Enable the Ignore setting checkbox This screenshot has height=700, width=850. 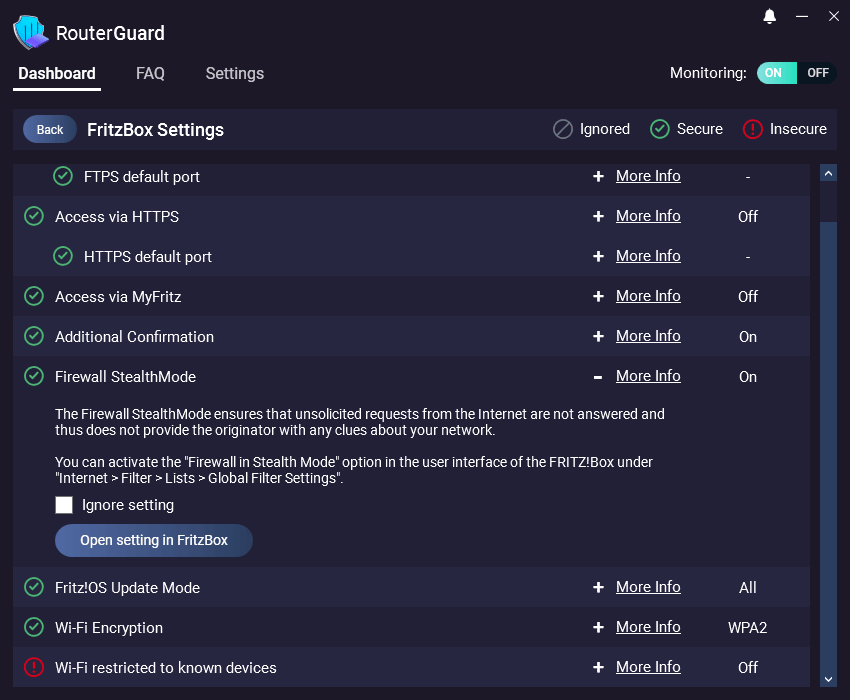64,505
